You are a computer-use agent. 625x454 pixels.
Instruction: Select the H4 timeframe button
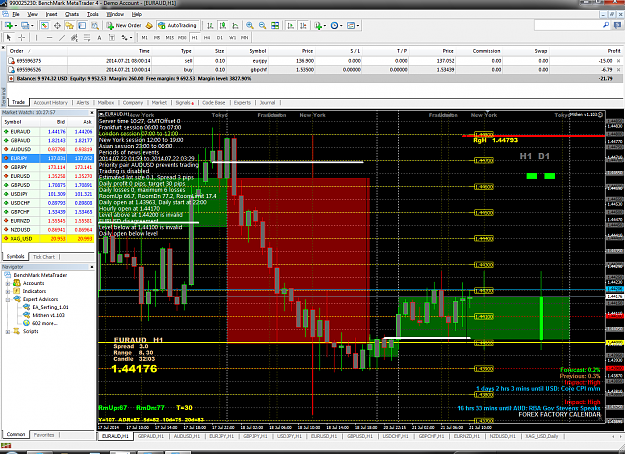click(x=207, y=37)
